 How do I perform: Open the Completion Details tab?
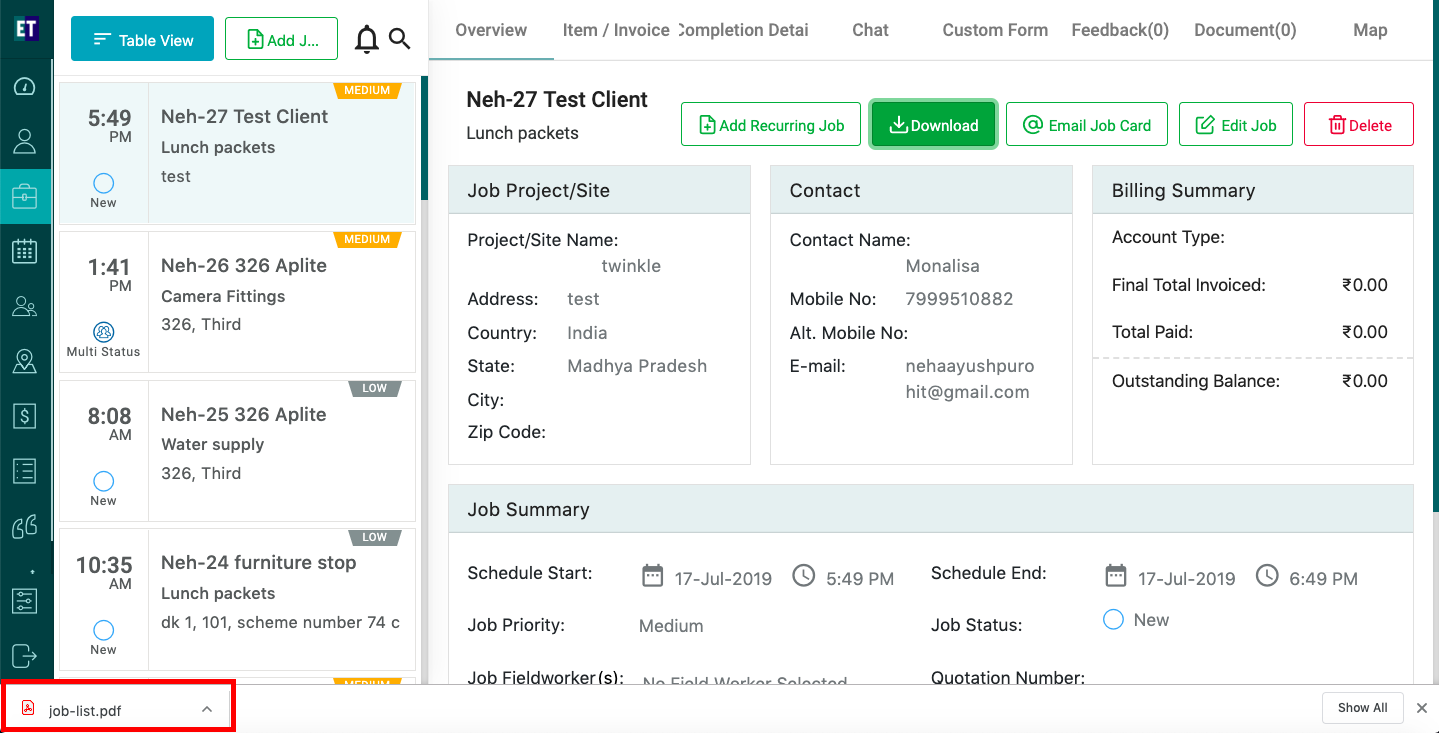click(x=744, y=30)
